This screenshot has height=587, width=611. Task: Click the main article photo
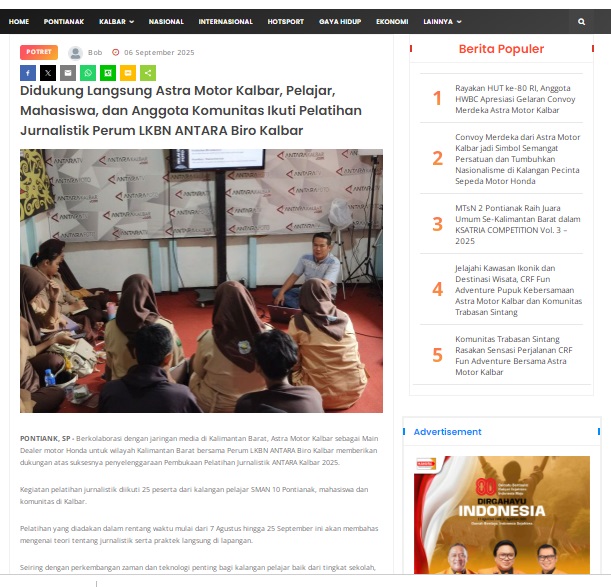click(201, 281)
